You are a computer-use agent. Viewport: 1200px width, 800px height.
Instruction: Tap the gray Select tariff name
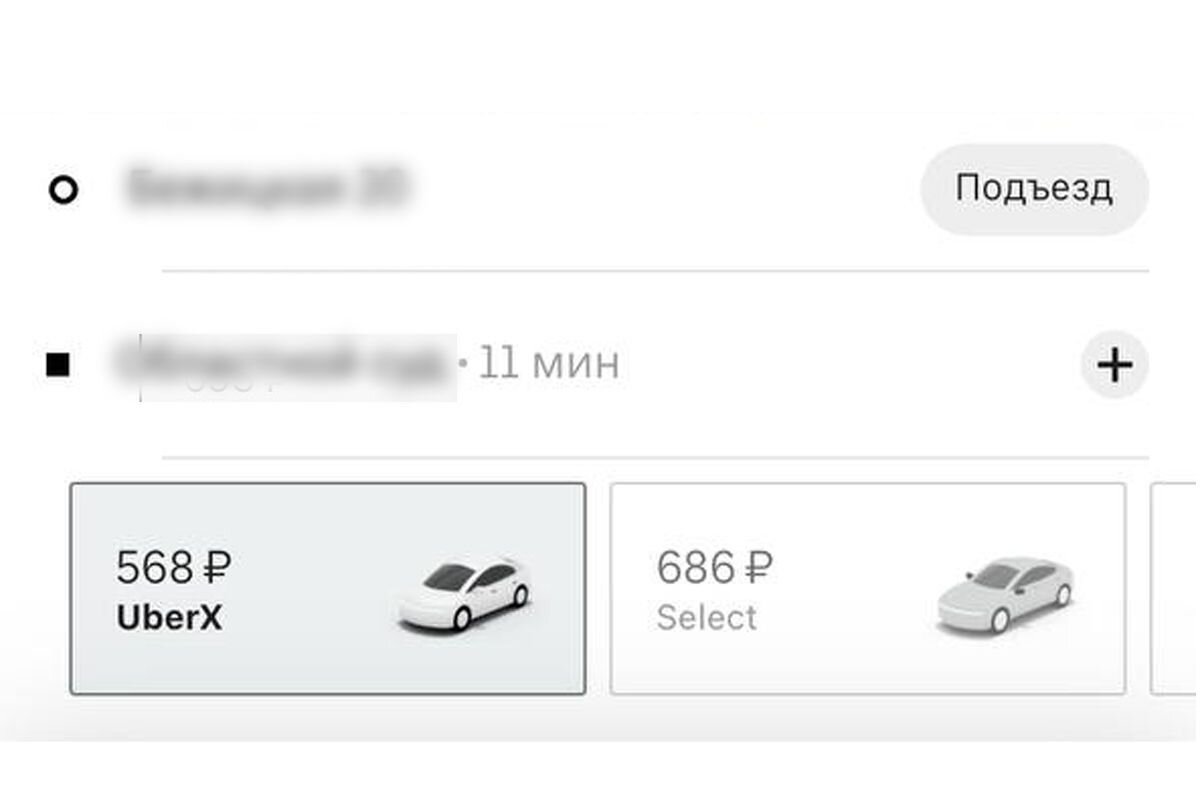706,618
